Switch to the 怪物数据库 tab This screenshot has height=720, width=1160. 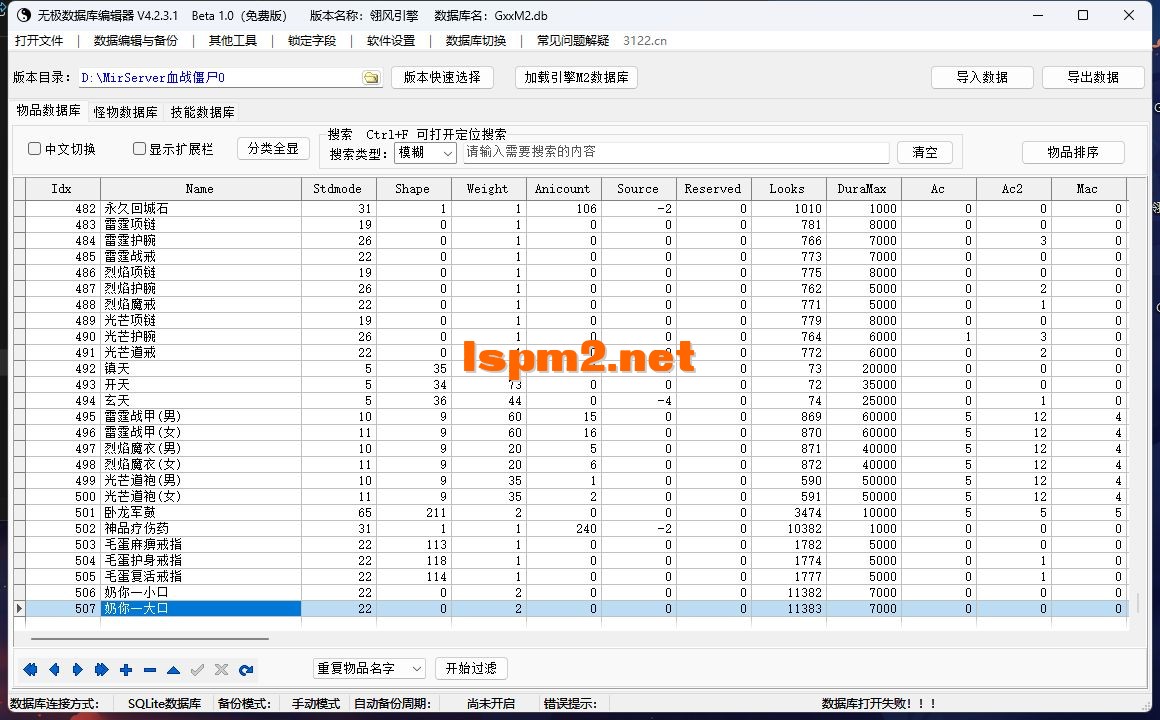click(124, 112)
